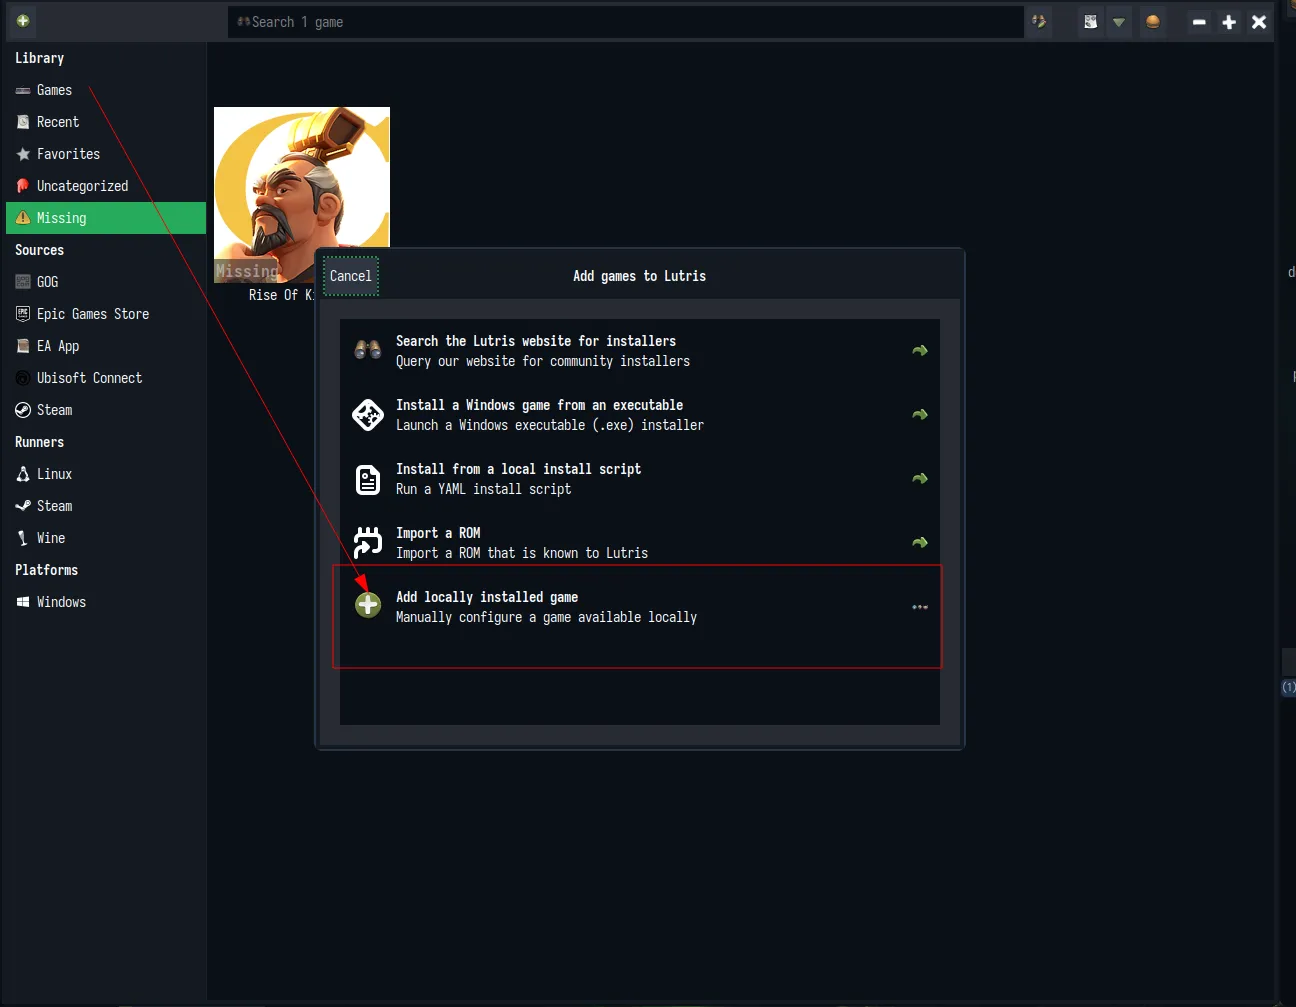The height and width of the screenshot is (1007, 1296).
Task: Click the Windows executable diamond icon
Action: [368, 415]
